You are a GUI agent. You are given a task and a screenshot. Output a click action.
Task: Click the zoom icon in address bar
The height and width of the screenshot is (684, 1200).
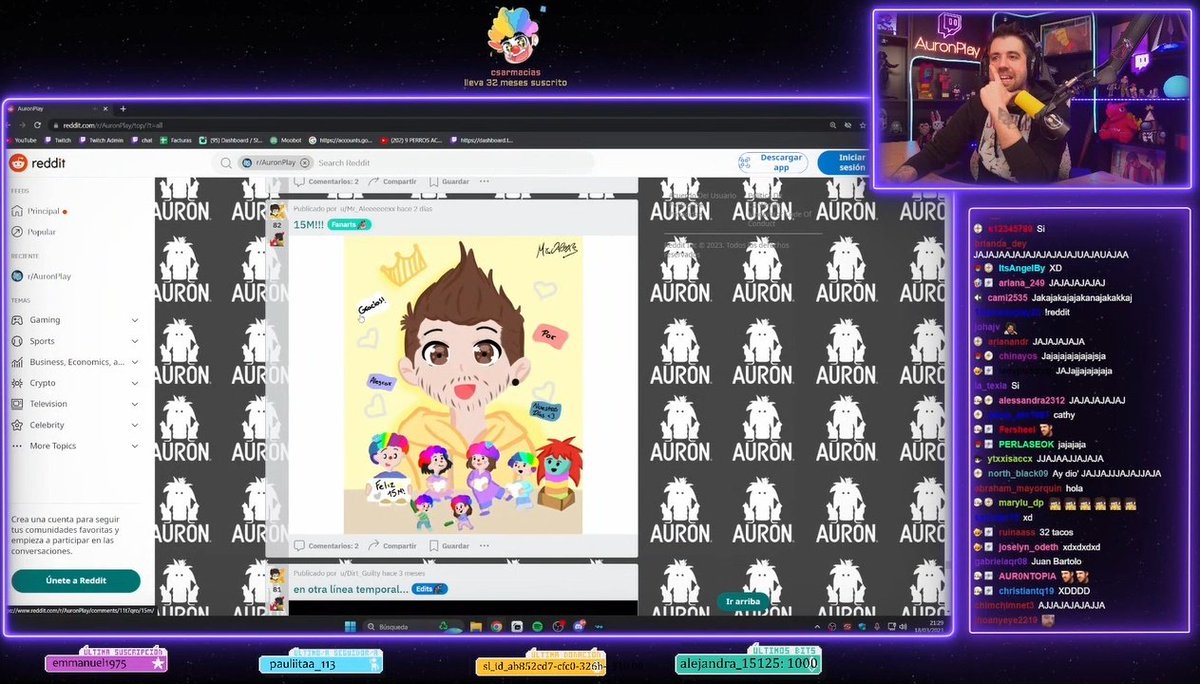pyautogui.click(x=833, y=125)
